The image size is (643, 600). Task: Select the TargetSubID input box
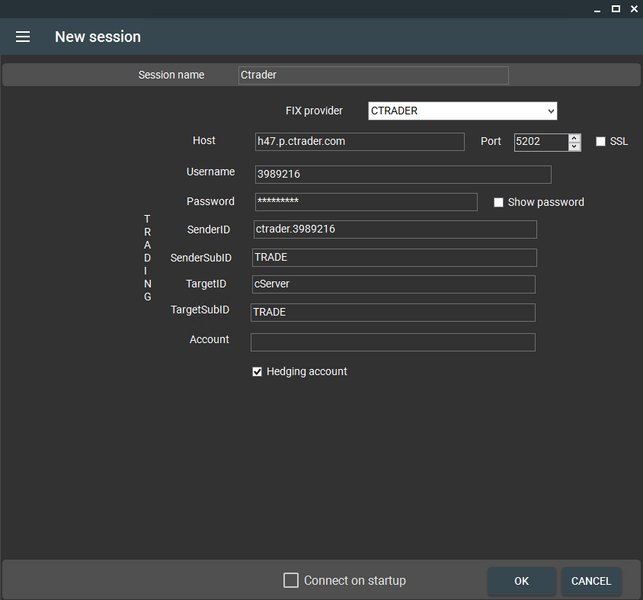pos(392,312)
